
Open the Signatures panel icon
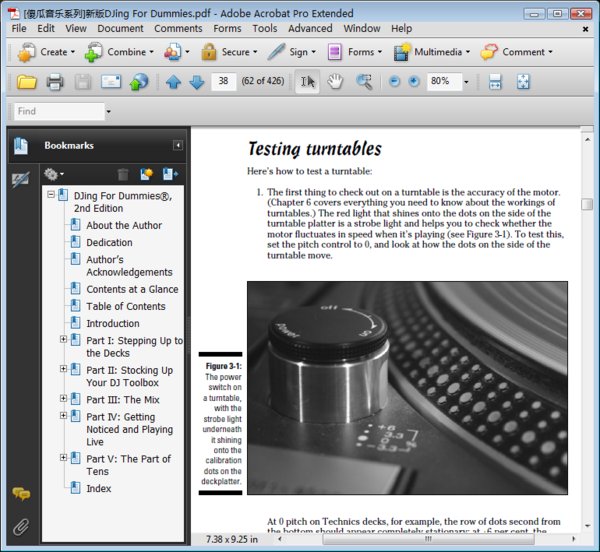[x=20, y=180]
